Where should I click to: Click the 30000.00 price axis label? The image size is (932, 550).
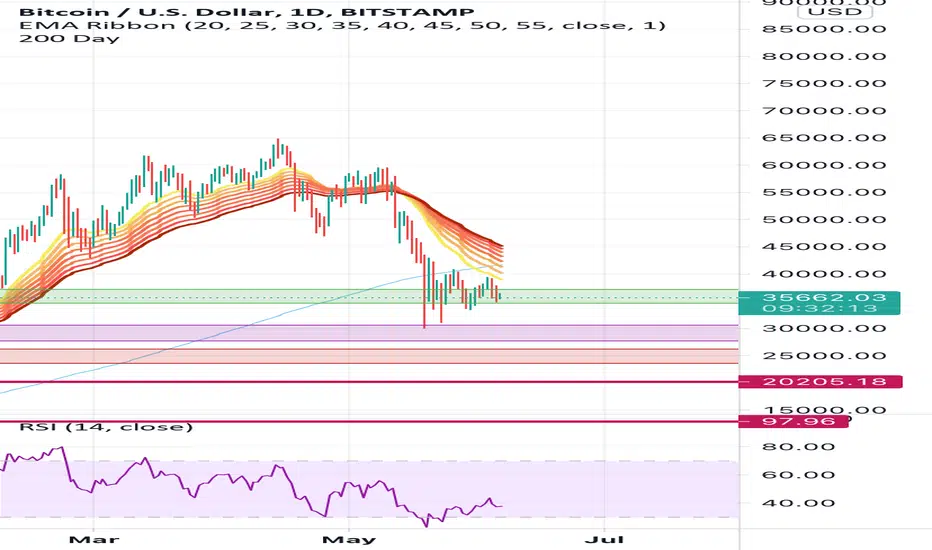pyautogui.click(x=824, y=328)
